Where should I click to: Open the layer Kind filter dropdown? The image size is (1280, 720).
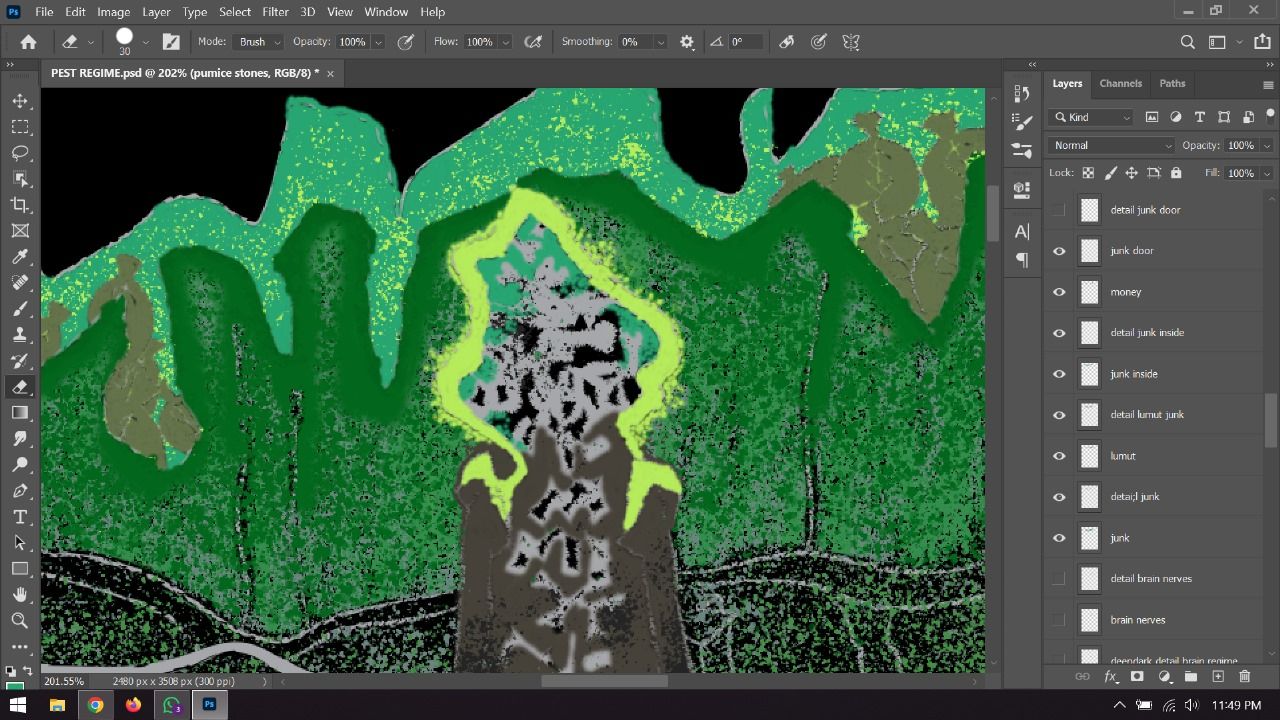click(x=1091, y=117)
